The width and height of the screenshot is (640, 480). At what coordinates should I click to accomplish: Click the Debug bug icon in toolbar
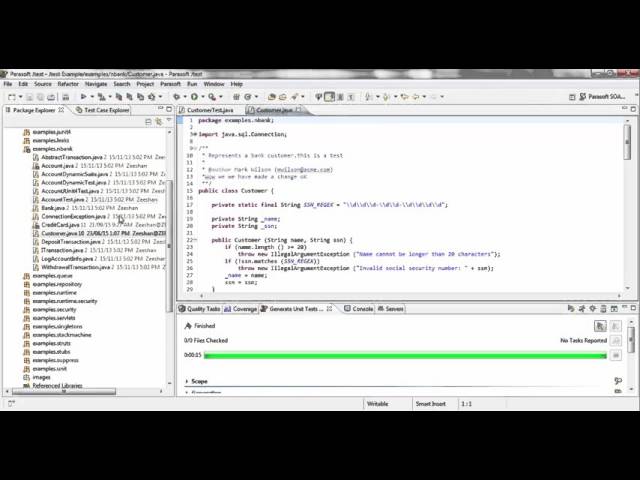[x=176, y=97]
